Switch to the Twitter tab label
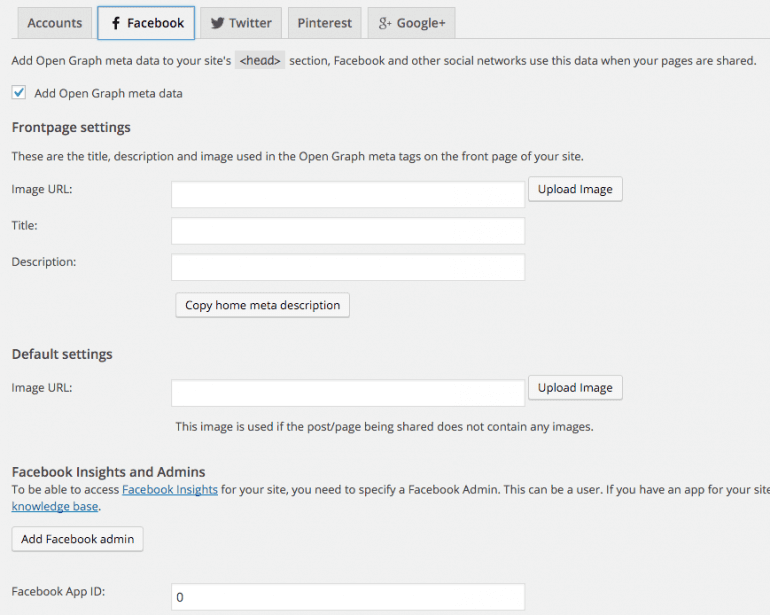 point(250,23)
